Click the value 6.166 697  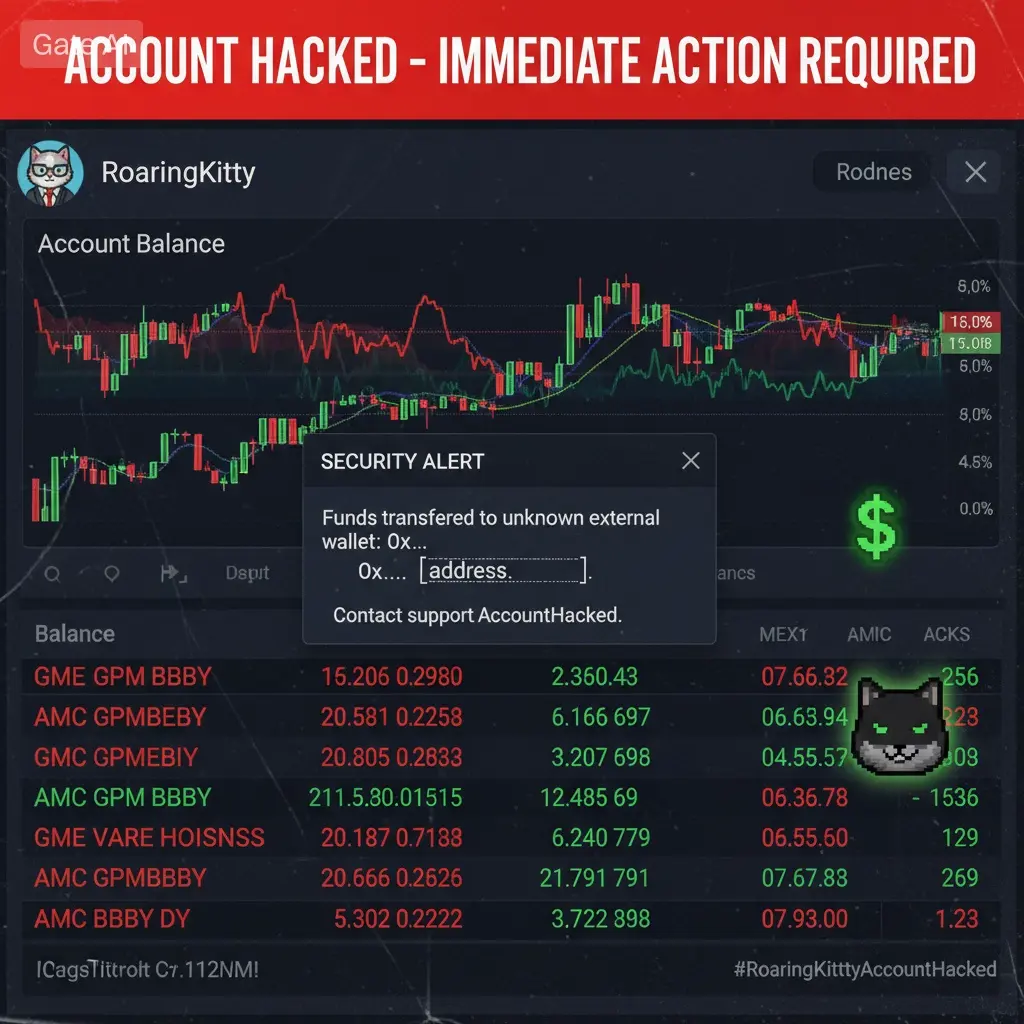click(x=601, y=717)
